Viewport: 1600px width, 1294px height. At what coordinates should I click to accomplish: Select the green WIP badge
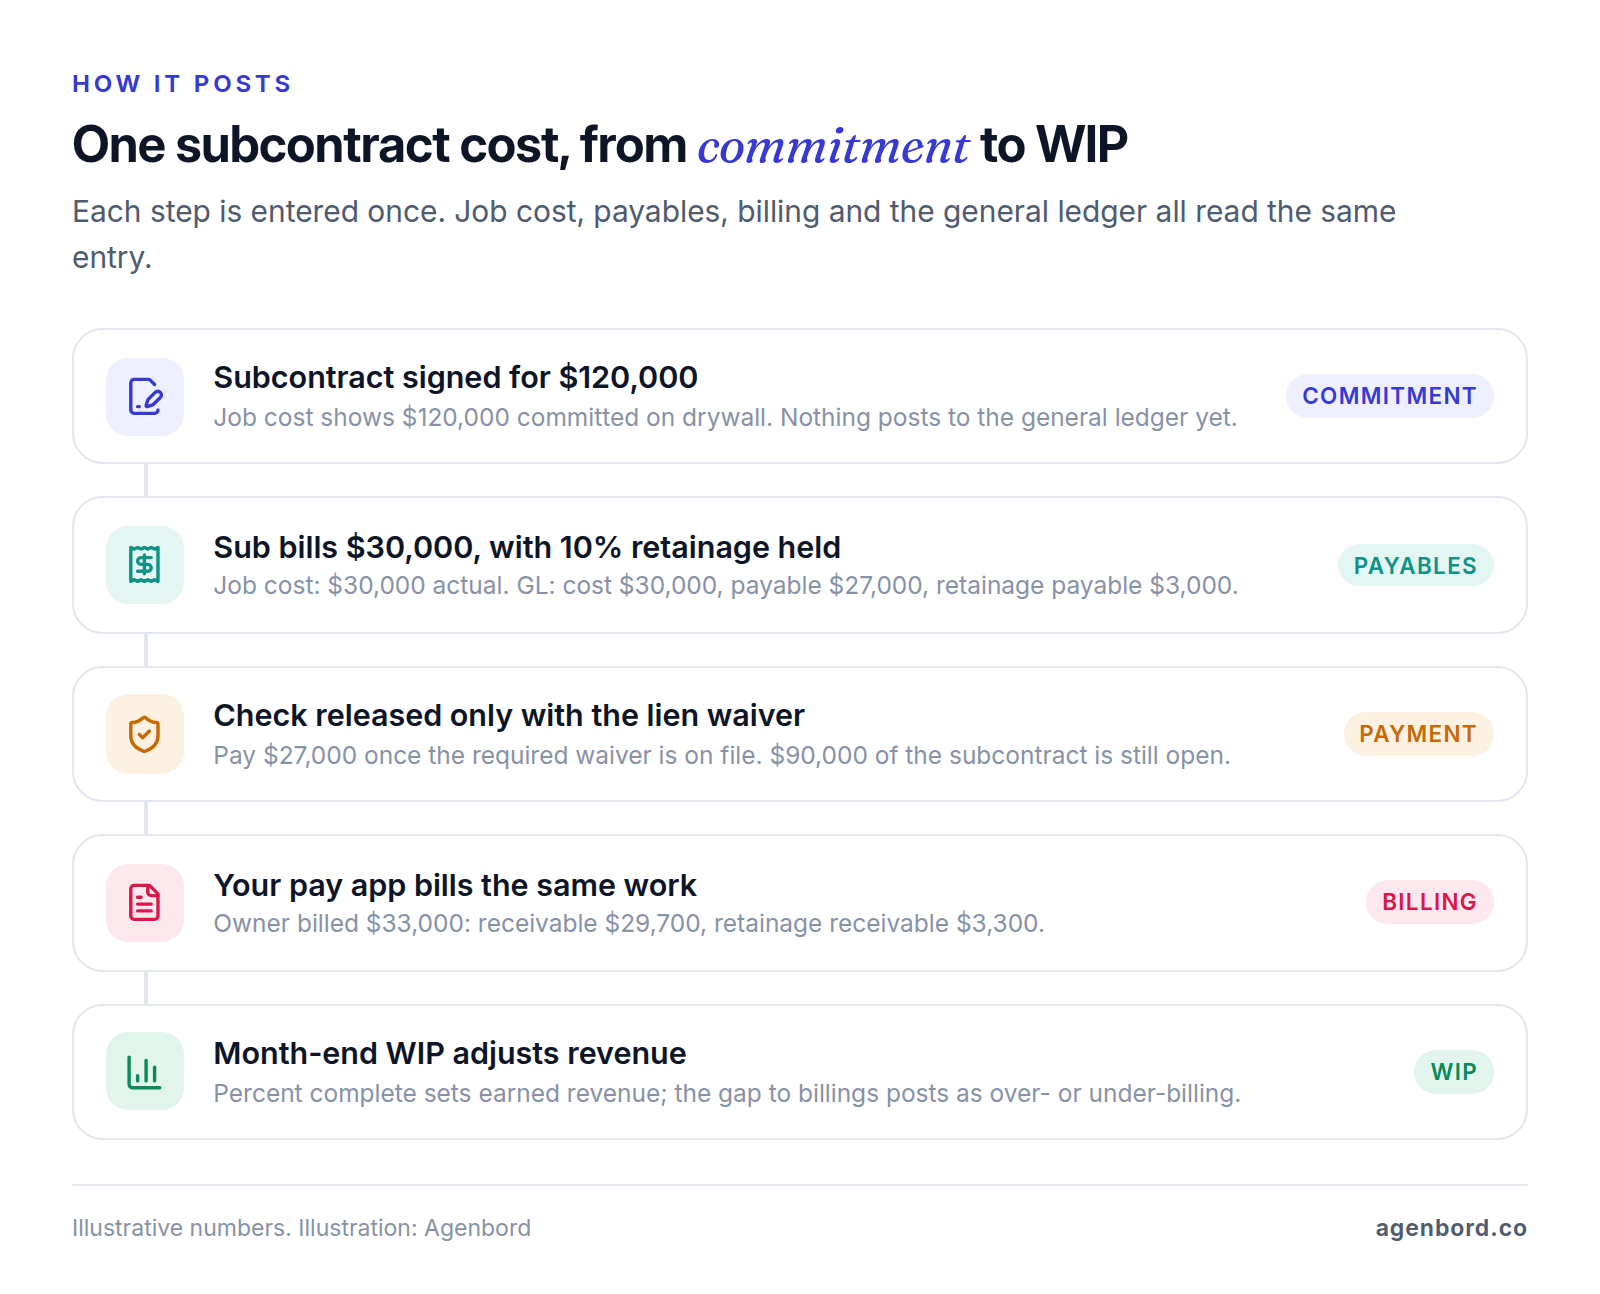[1453, 1072]
